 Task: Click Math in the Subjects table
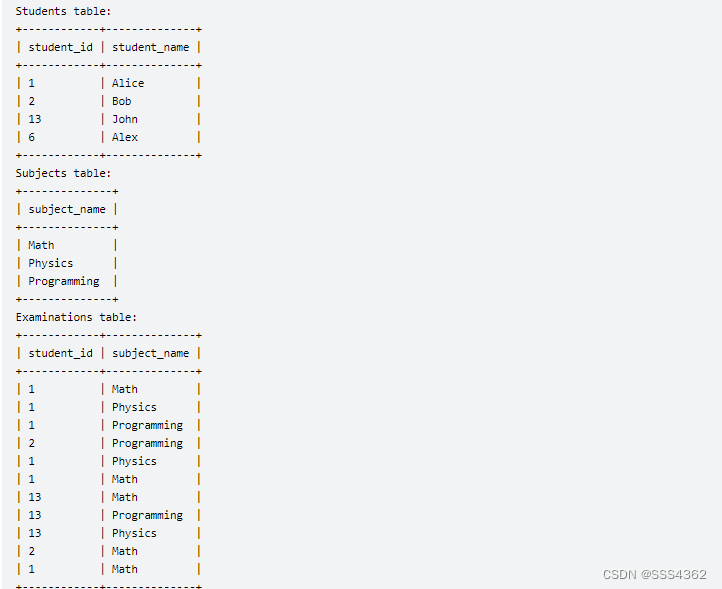click(42, 245)
